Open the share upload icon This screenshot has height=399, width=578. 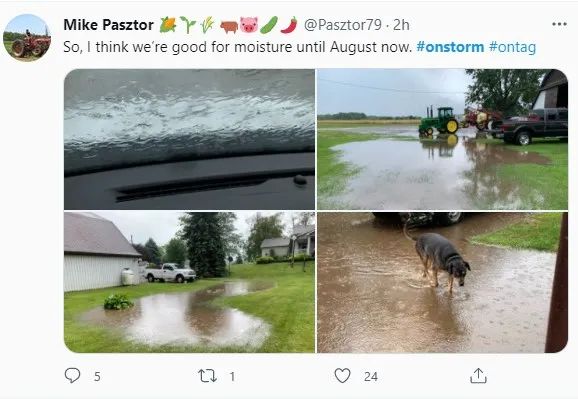478,376
